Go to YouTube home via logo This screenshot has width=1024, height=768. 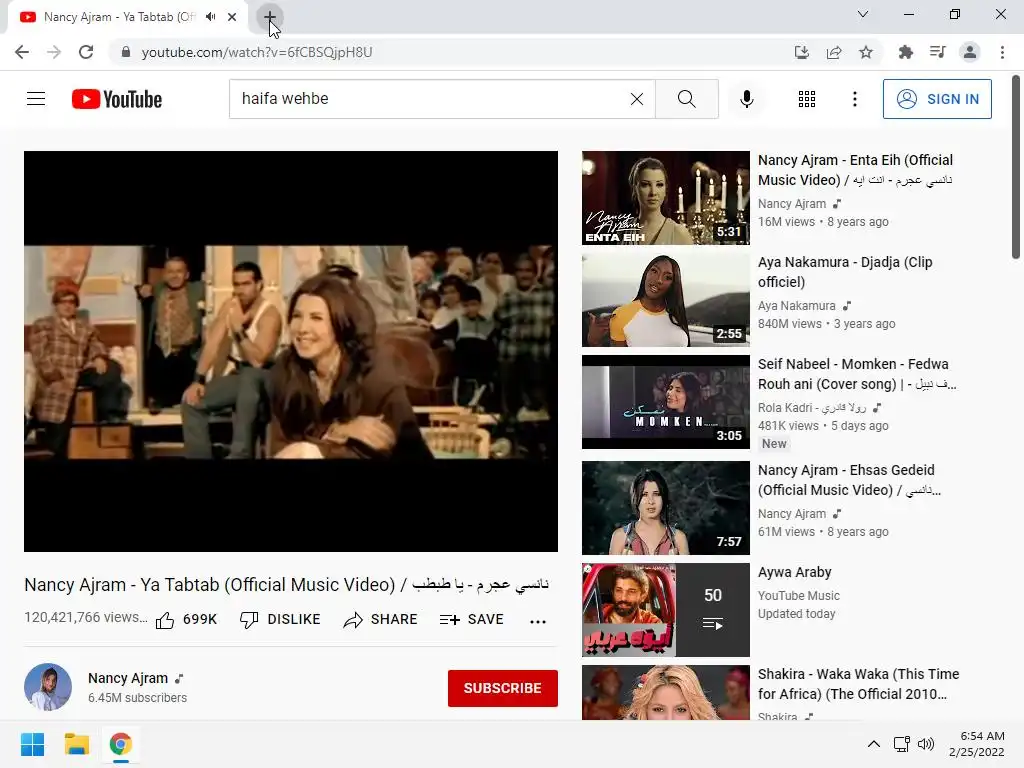coord(117,99)
